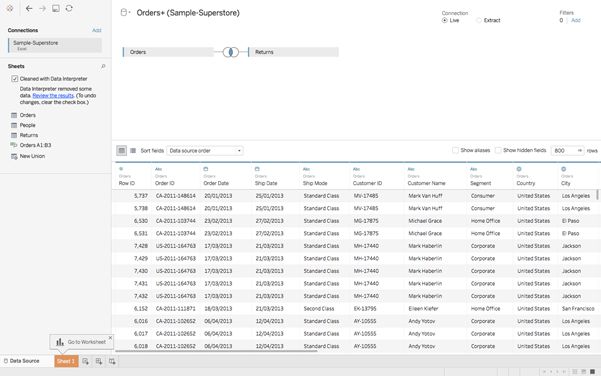Add a new filter via Add link
The image size is (601, 376).
pos(576,20)
